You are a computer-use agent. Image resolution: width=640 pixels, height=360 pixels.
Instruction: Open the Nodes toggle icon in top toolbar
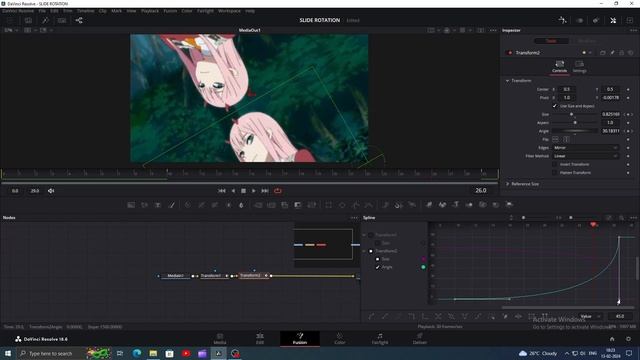79,20
